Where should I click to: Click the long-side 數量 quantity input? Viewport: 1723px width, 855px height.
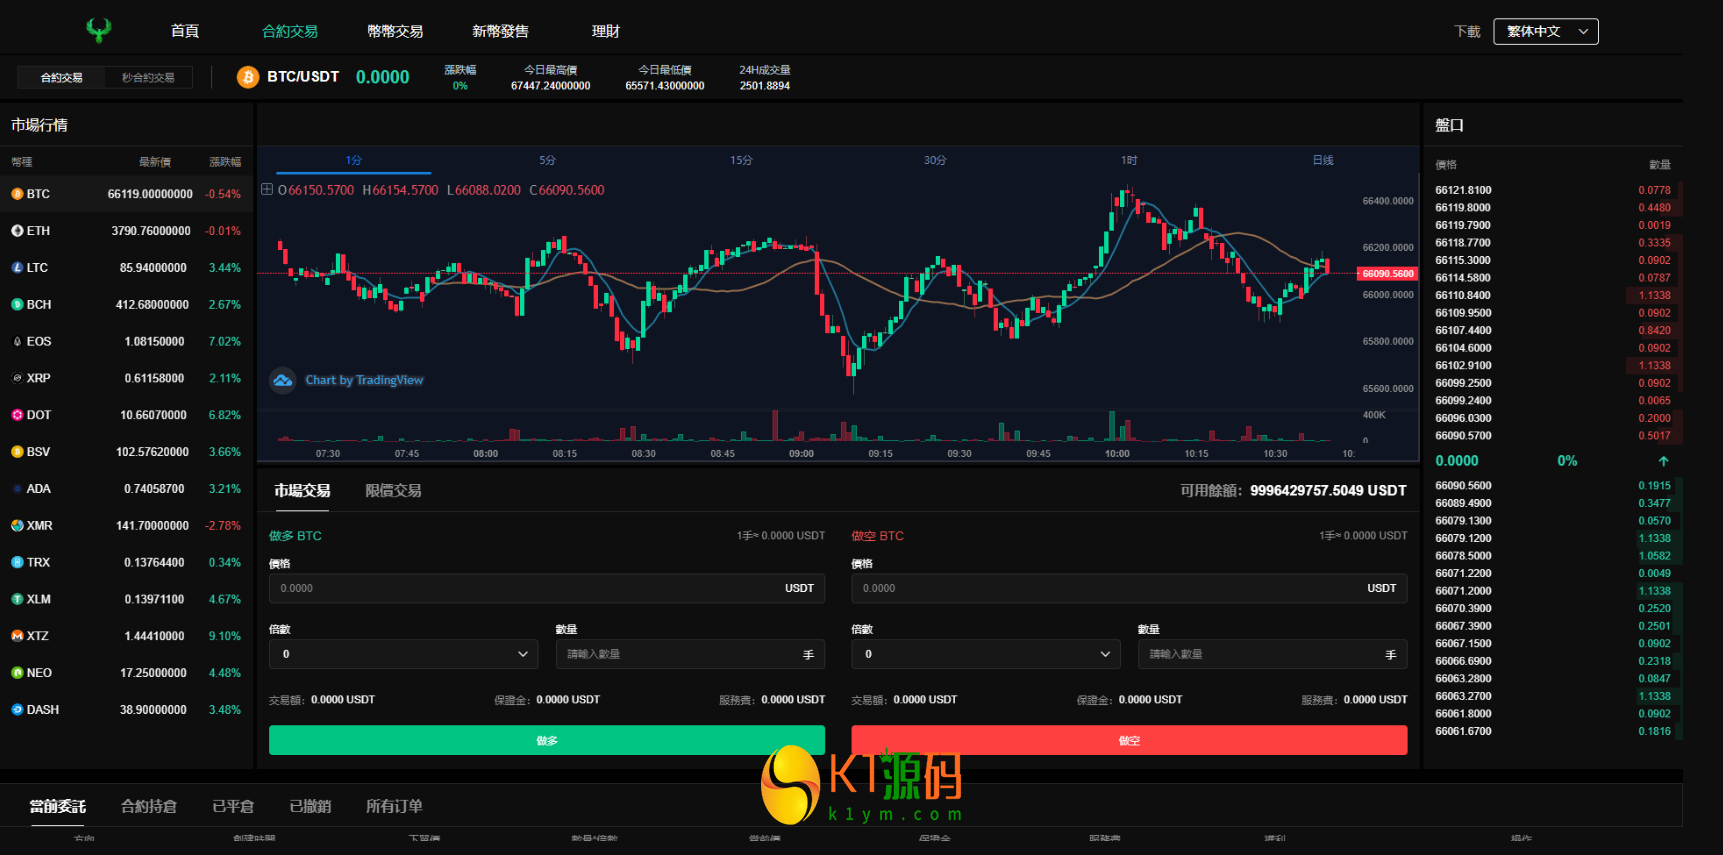coord(690,654)
